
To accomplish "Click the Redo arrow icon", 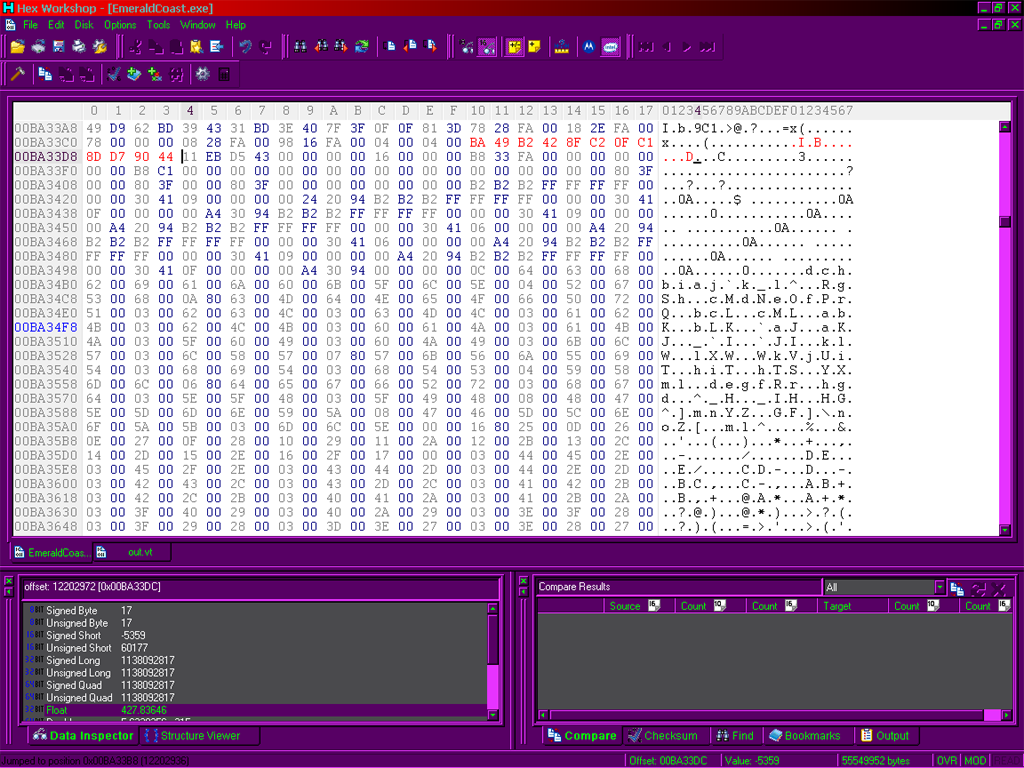I will pyautogui.click(x=266, y=47).
